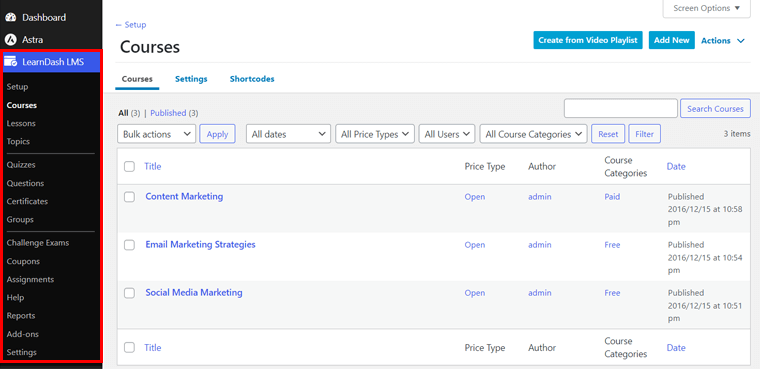
Task: Open Assignments in the sidebar
Action: [30, 279]
